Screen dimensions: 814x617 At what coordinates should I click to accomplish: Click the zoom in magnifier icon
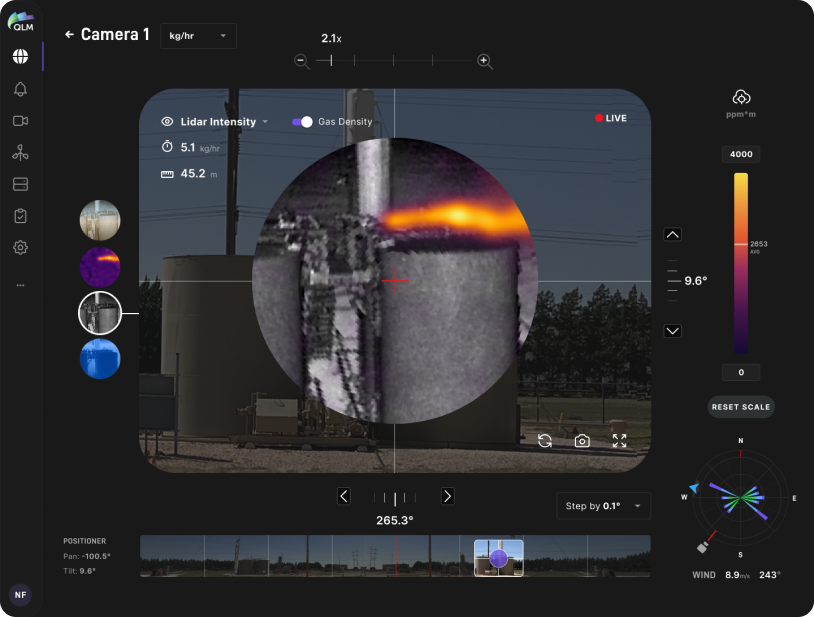[x=485, y=61]
